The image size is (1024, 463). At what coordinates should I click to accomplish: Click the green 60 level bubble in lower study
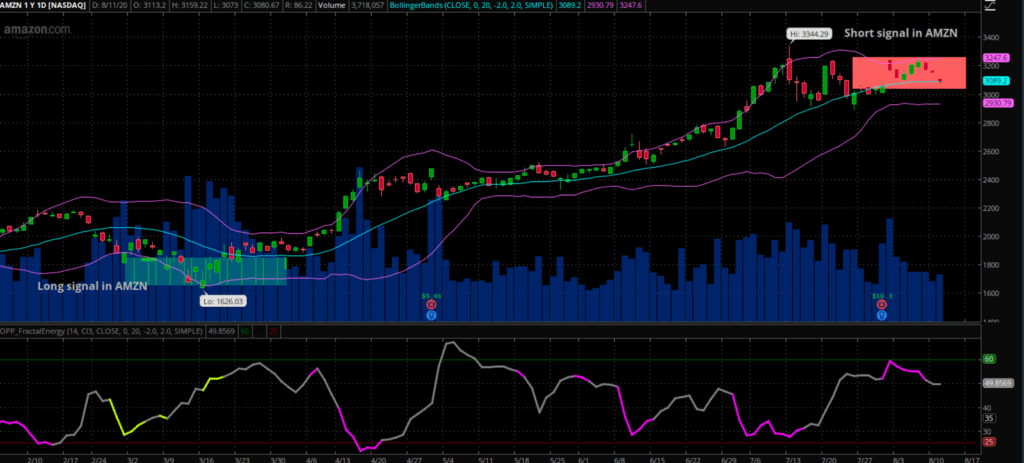[989, 359]
